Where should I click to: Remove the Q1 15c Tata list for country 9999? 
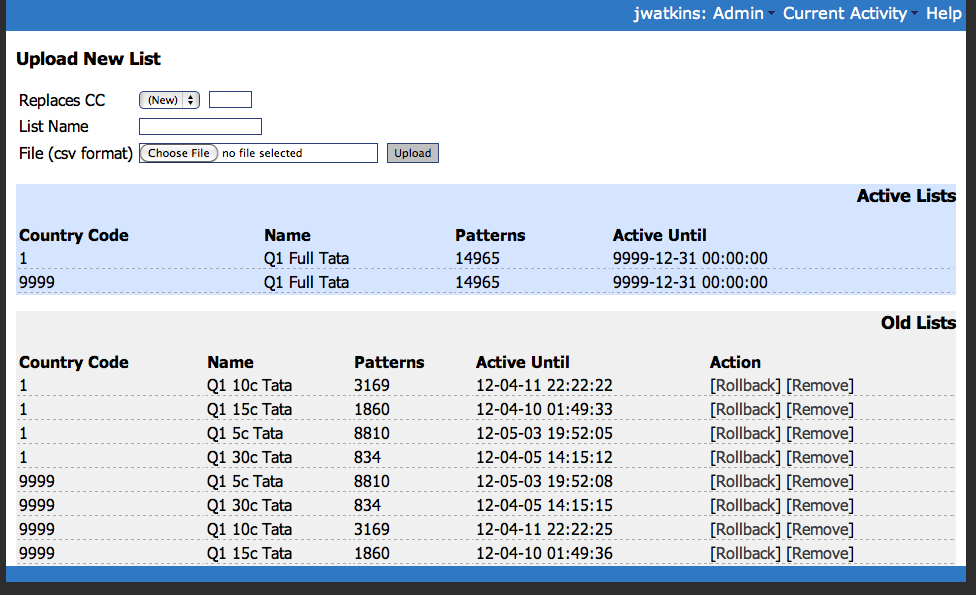point(820,554)
